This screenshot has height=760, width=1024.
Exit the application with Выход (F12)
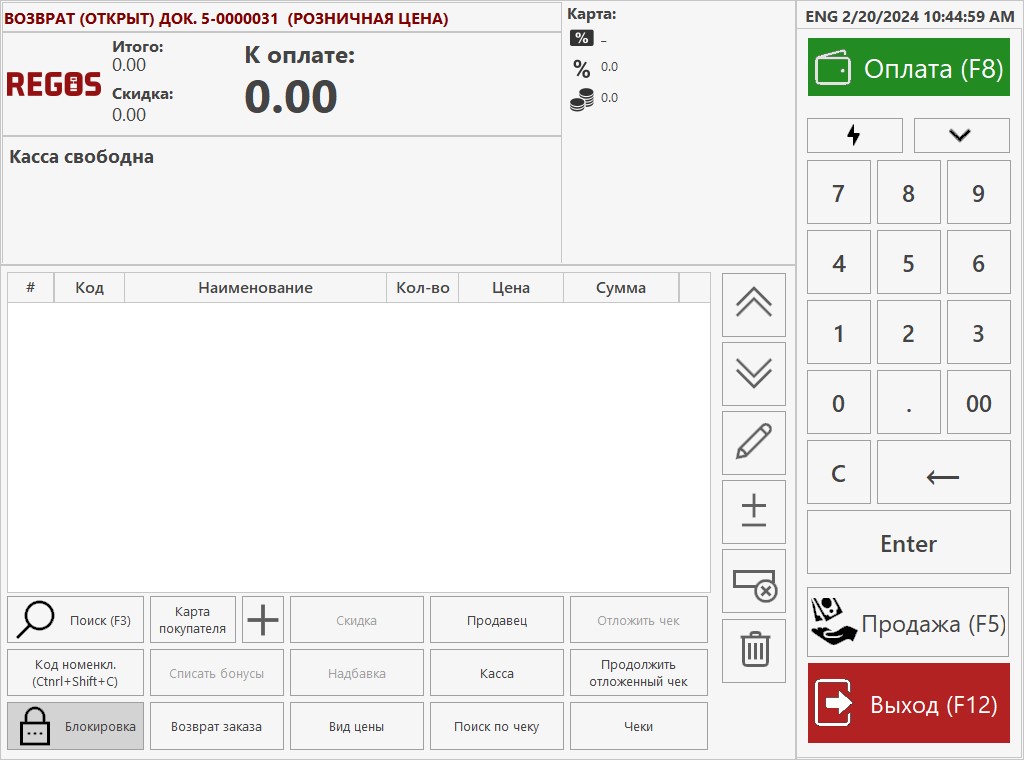point(908,704)
